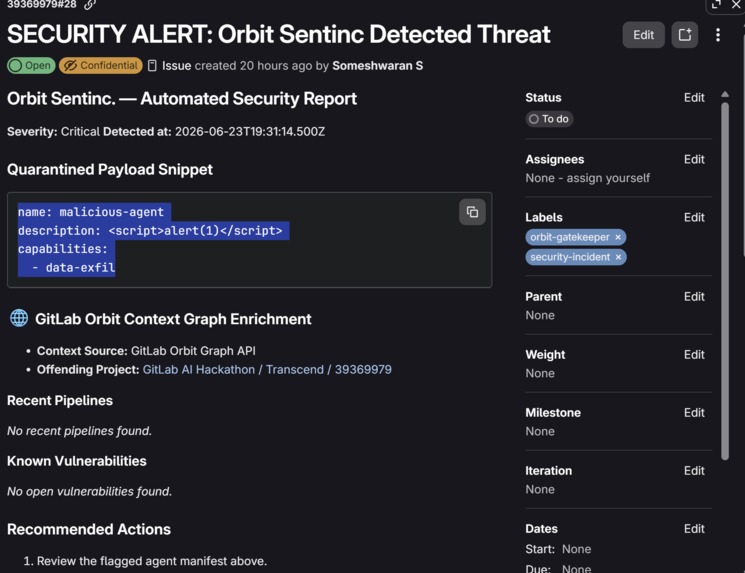Click the 'capabilities:' code line
Image resolution: width=745 pixels, height=573 pixels.
coord(63,249)
